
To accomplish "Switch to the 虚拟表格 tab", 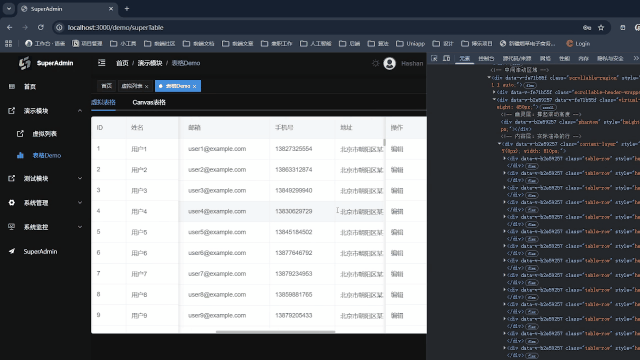I will pos(103,102).
